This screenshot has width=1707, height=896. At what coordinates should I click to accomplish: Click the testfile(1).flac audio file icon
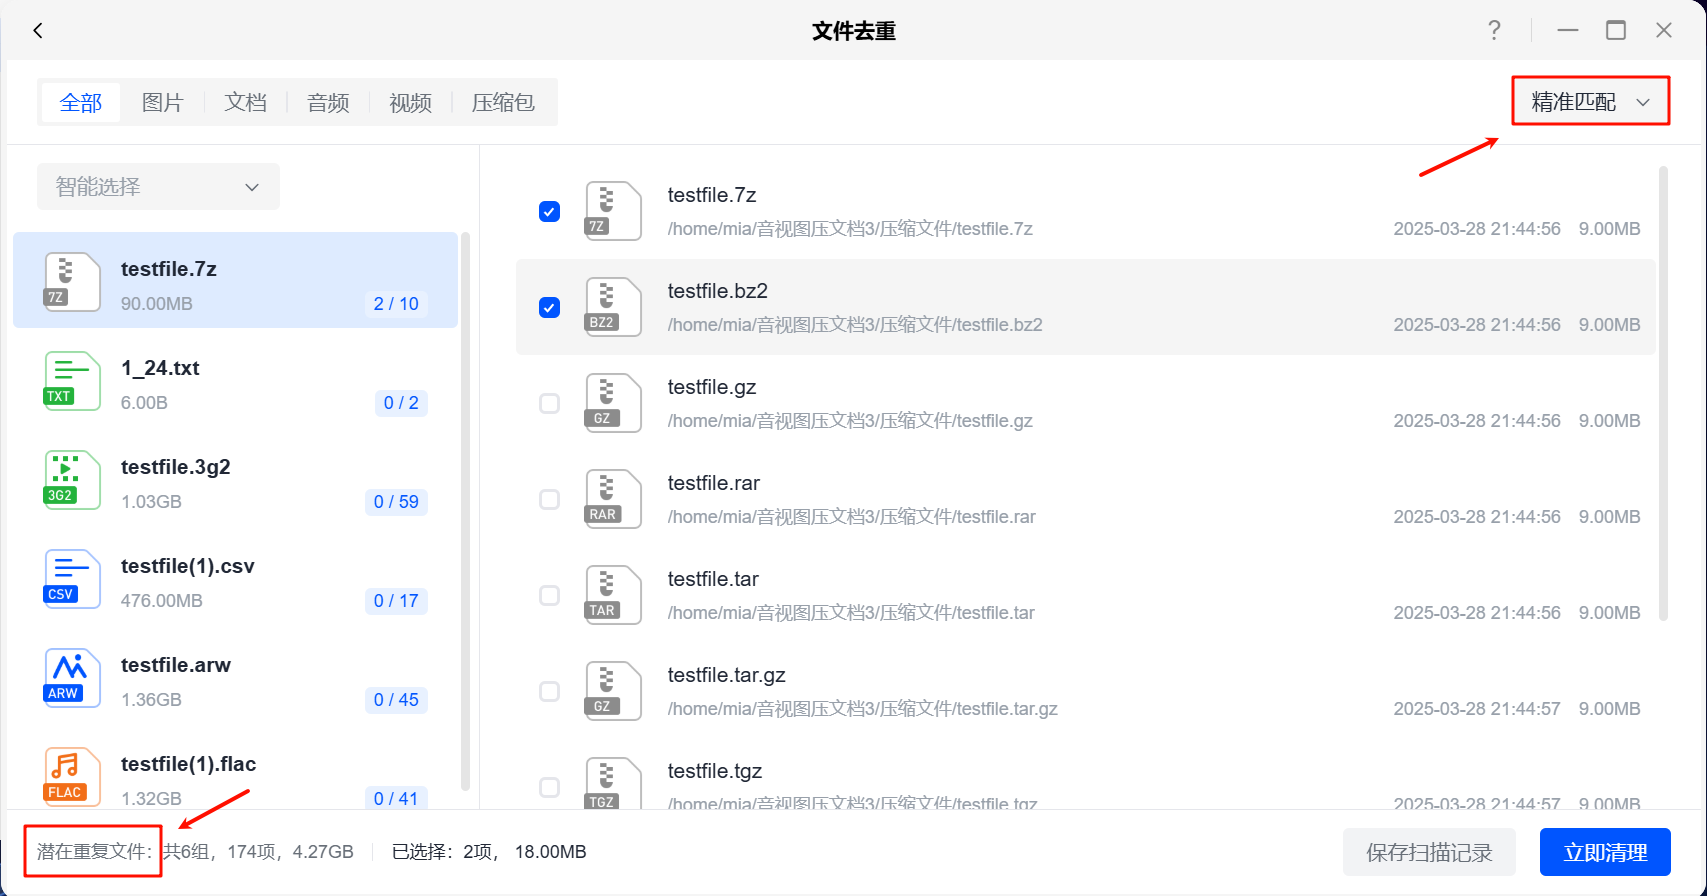point(72,777)
